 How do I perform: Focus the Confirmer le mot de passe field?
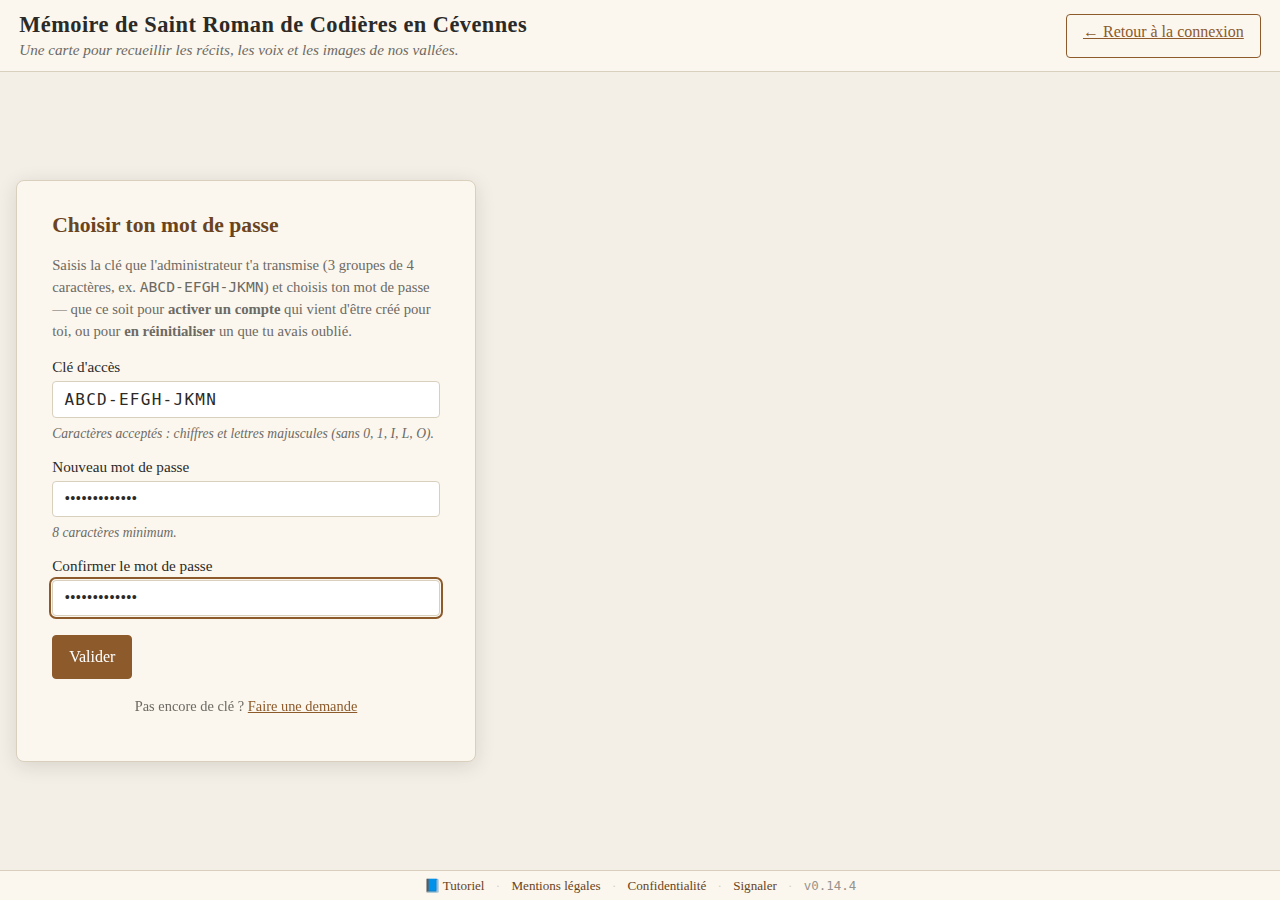(245, 597)
